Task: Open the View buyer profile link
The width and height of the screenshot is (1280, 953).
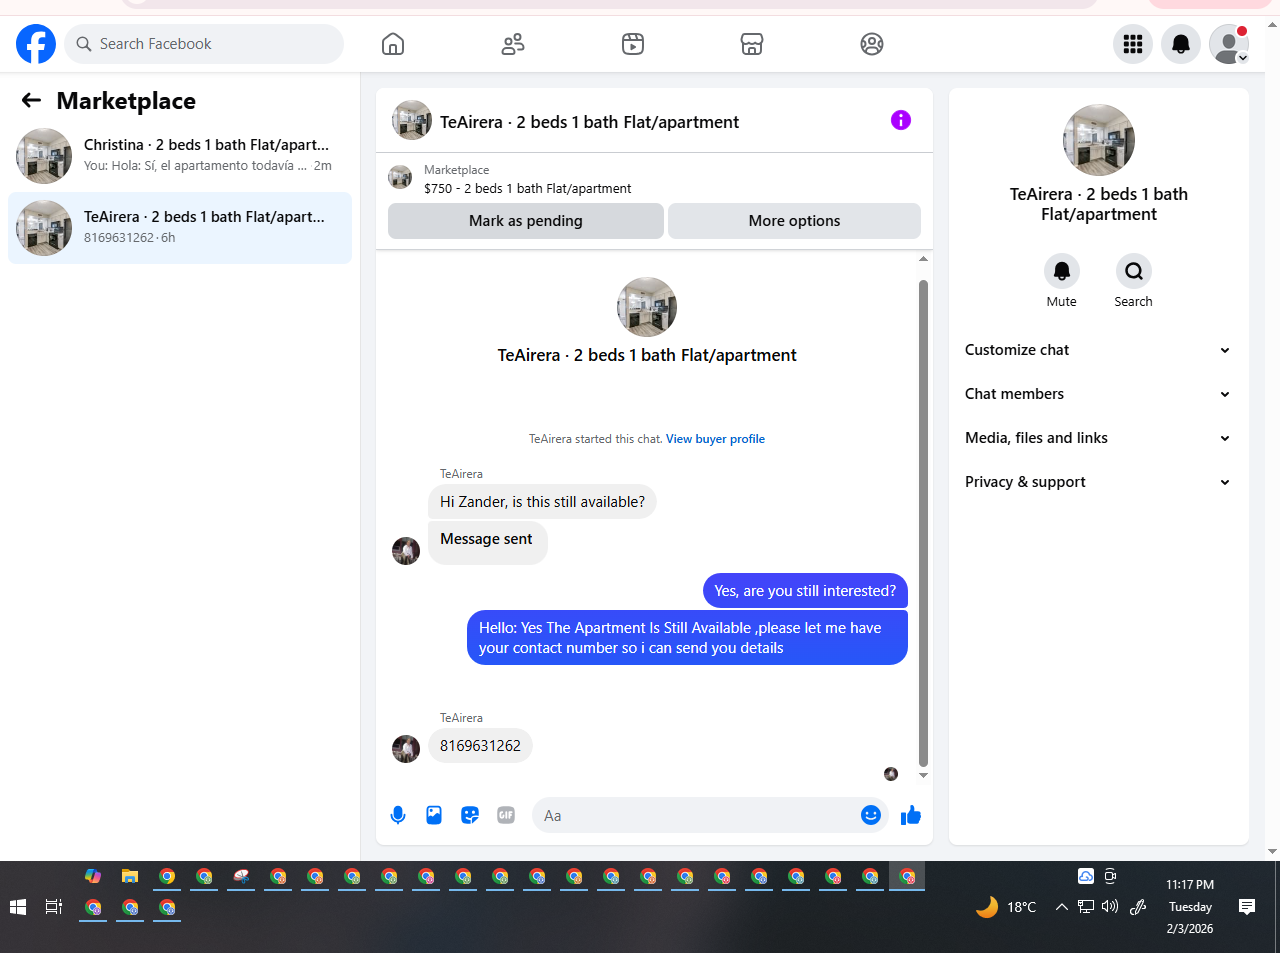Action: [715, 439]
